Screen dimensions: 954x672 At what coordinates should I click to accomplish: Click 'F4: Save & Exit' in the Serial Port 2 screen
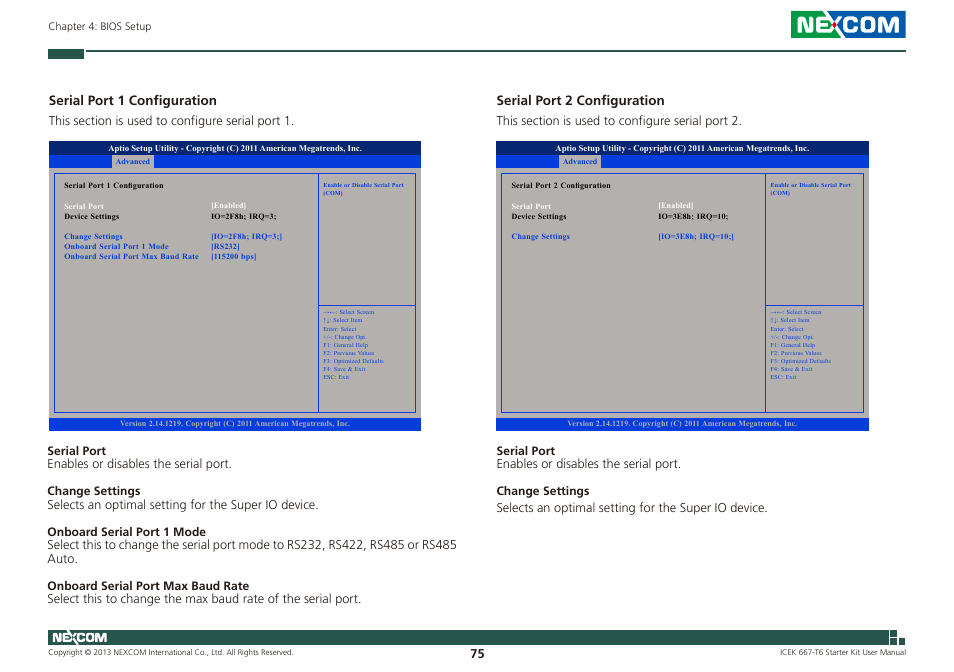[x=792, y=369]
